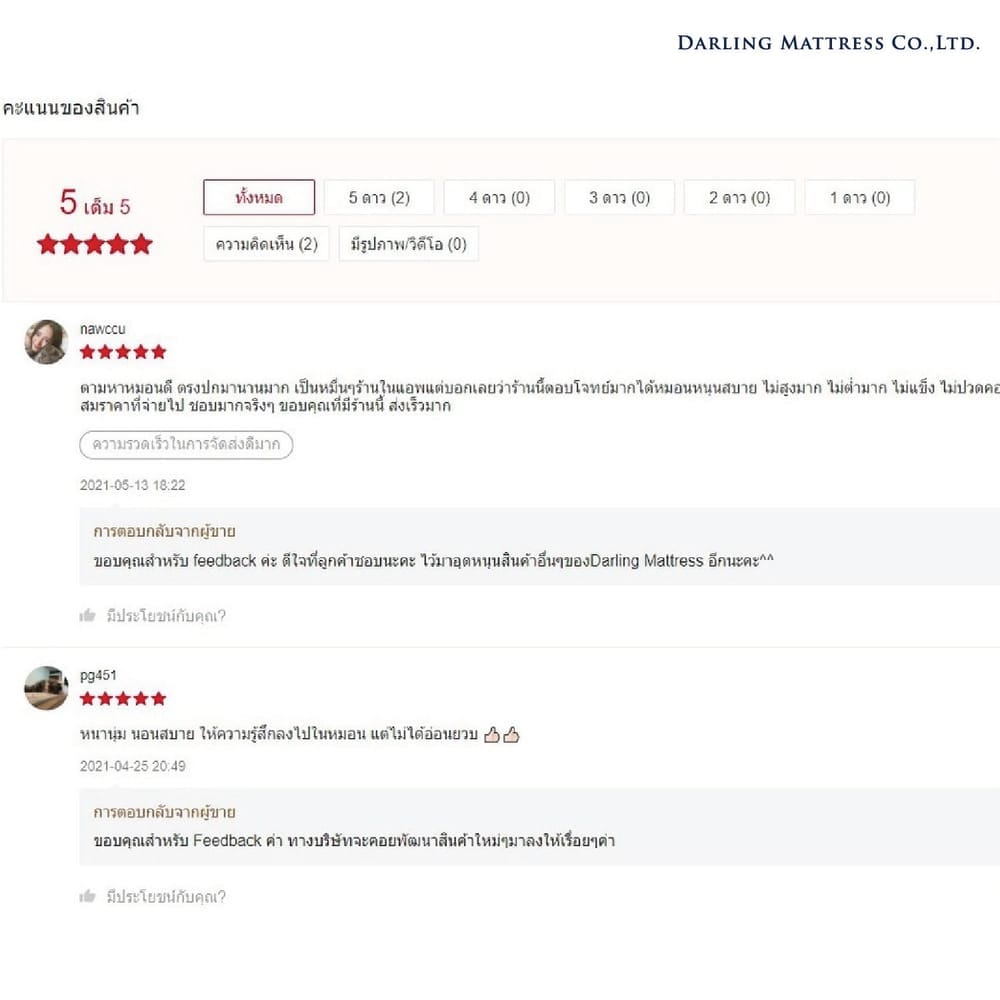Click nawccu's five-star rating
This screenshot has width=1000, height=1000.
[x=123, y=352]
